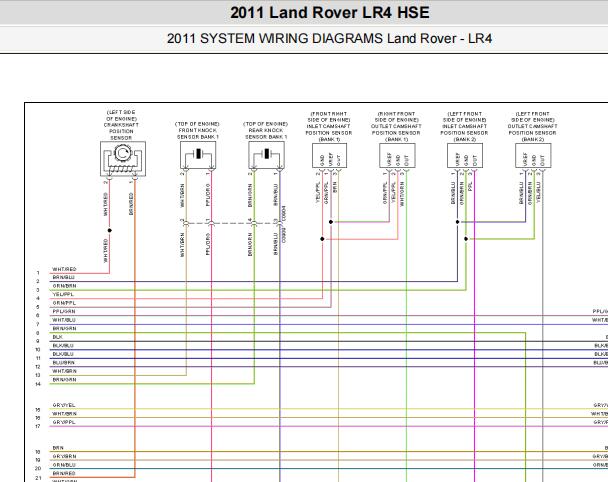Click the splice dot on the crankshaft WHT/RED wire

pyautogui.click(x=110, y=230)
